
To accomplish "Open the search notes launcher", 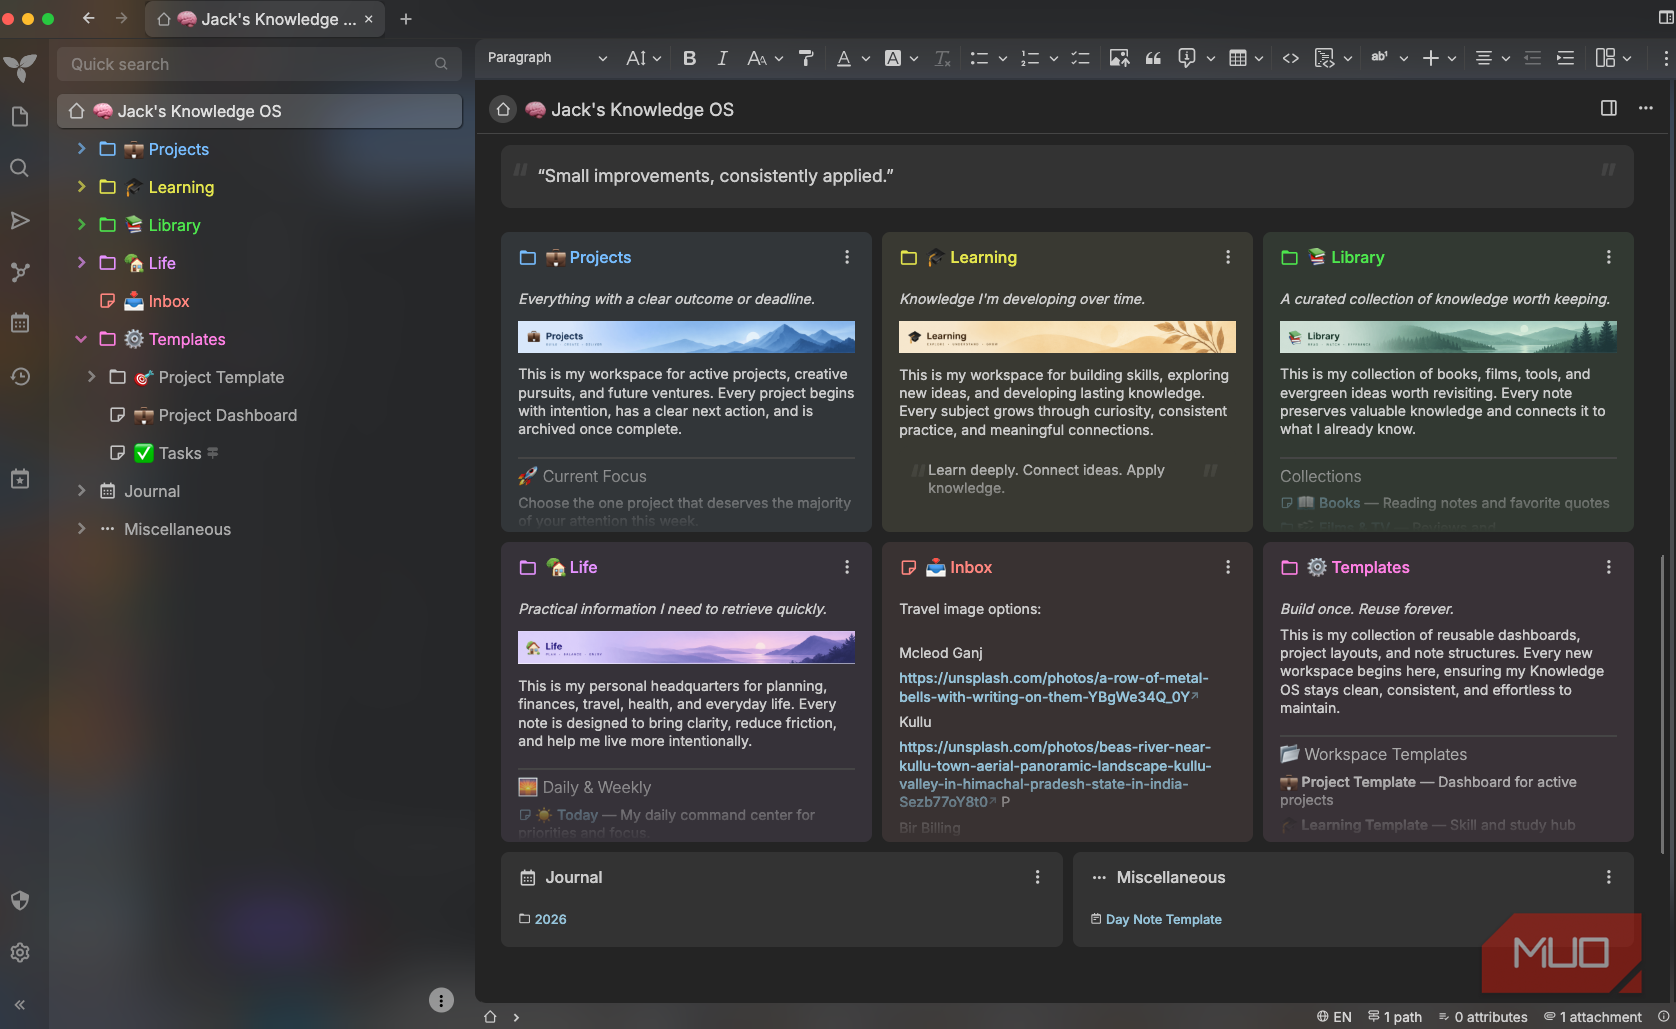I will click(20, 168).
